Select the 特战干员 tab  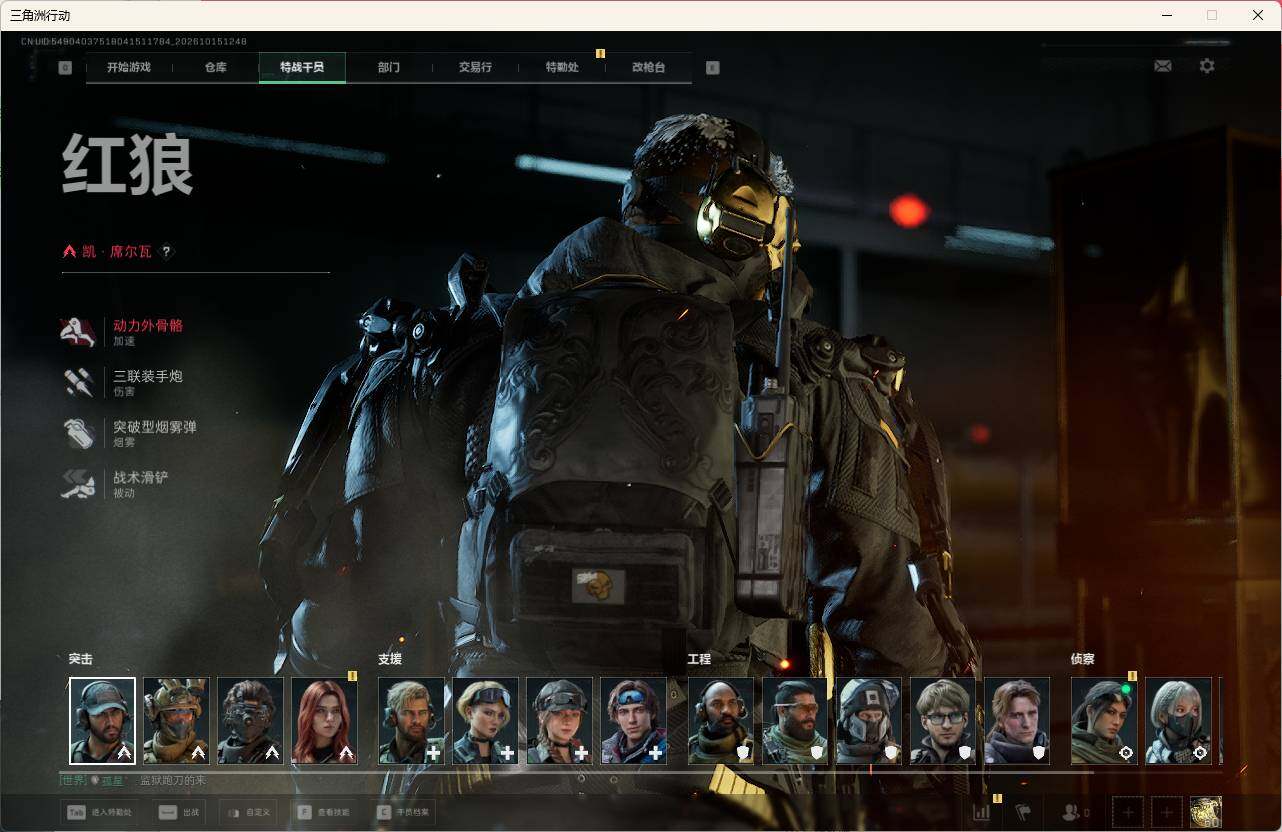coord(302,67)
